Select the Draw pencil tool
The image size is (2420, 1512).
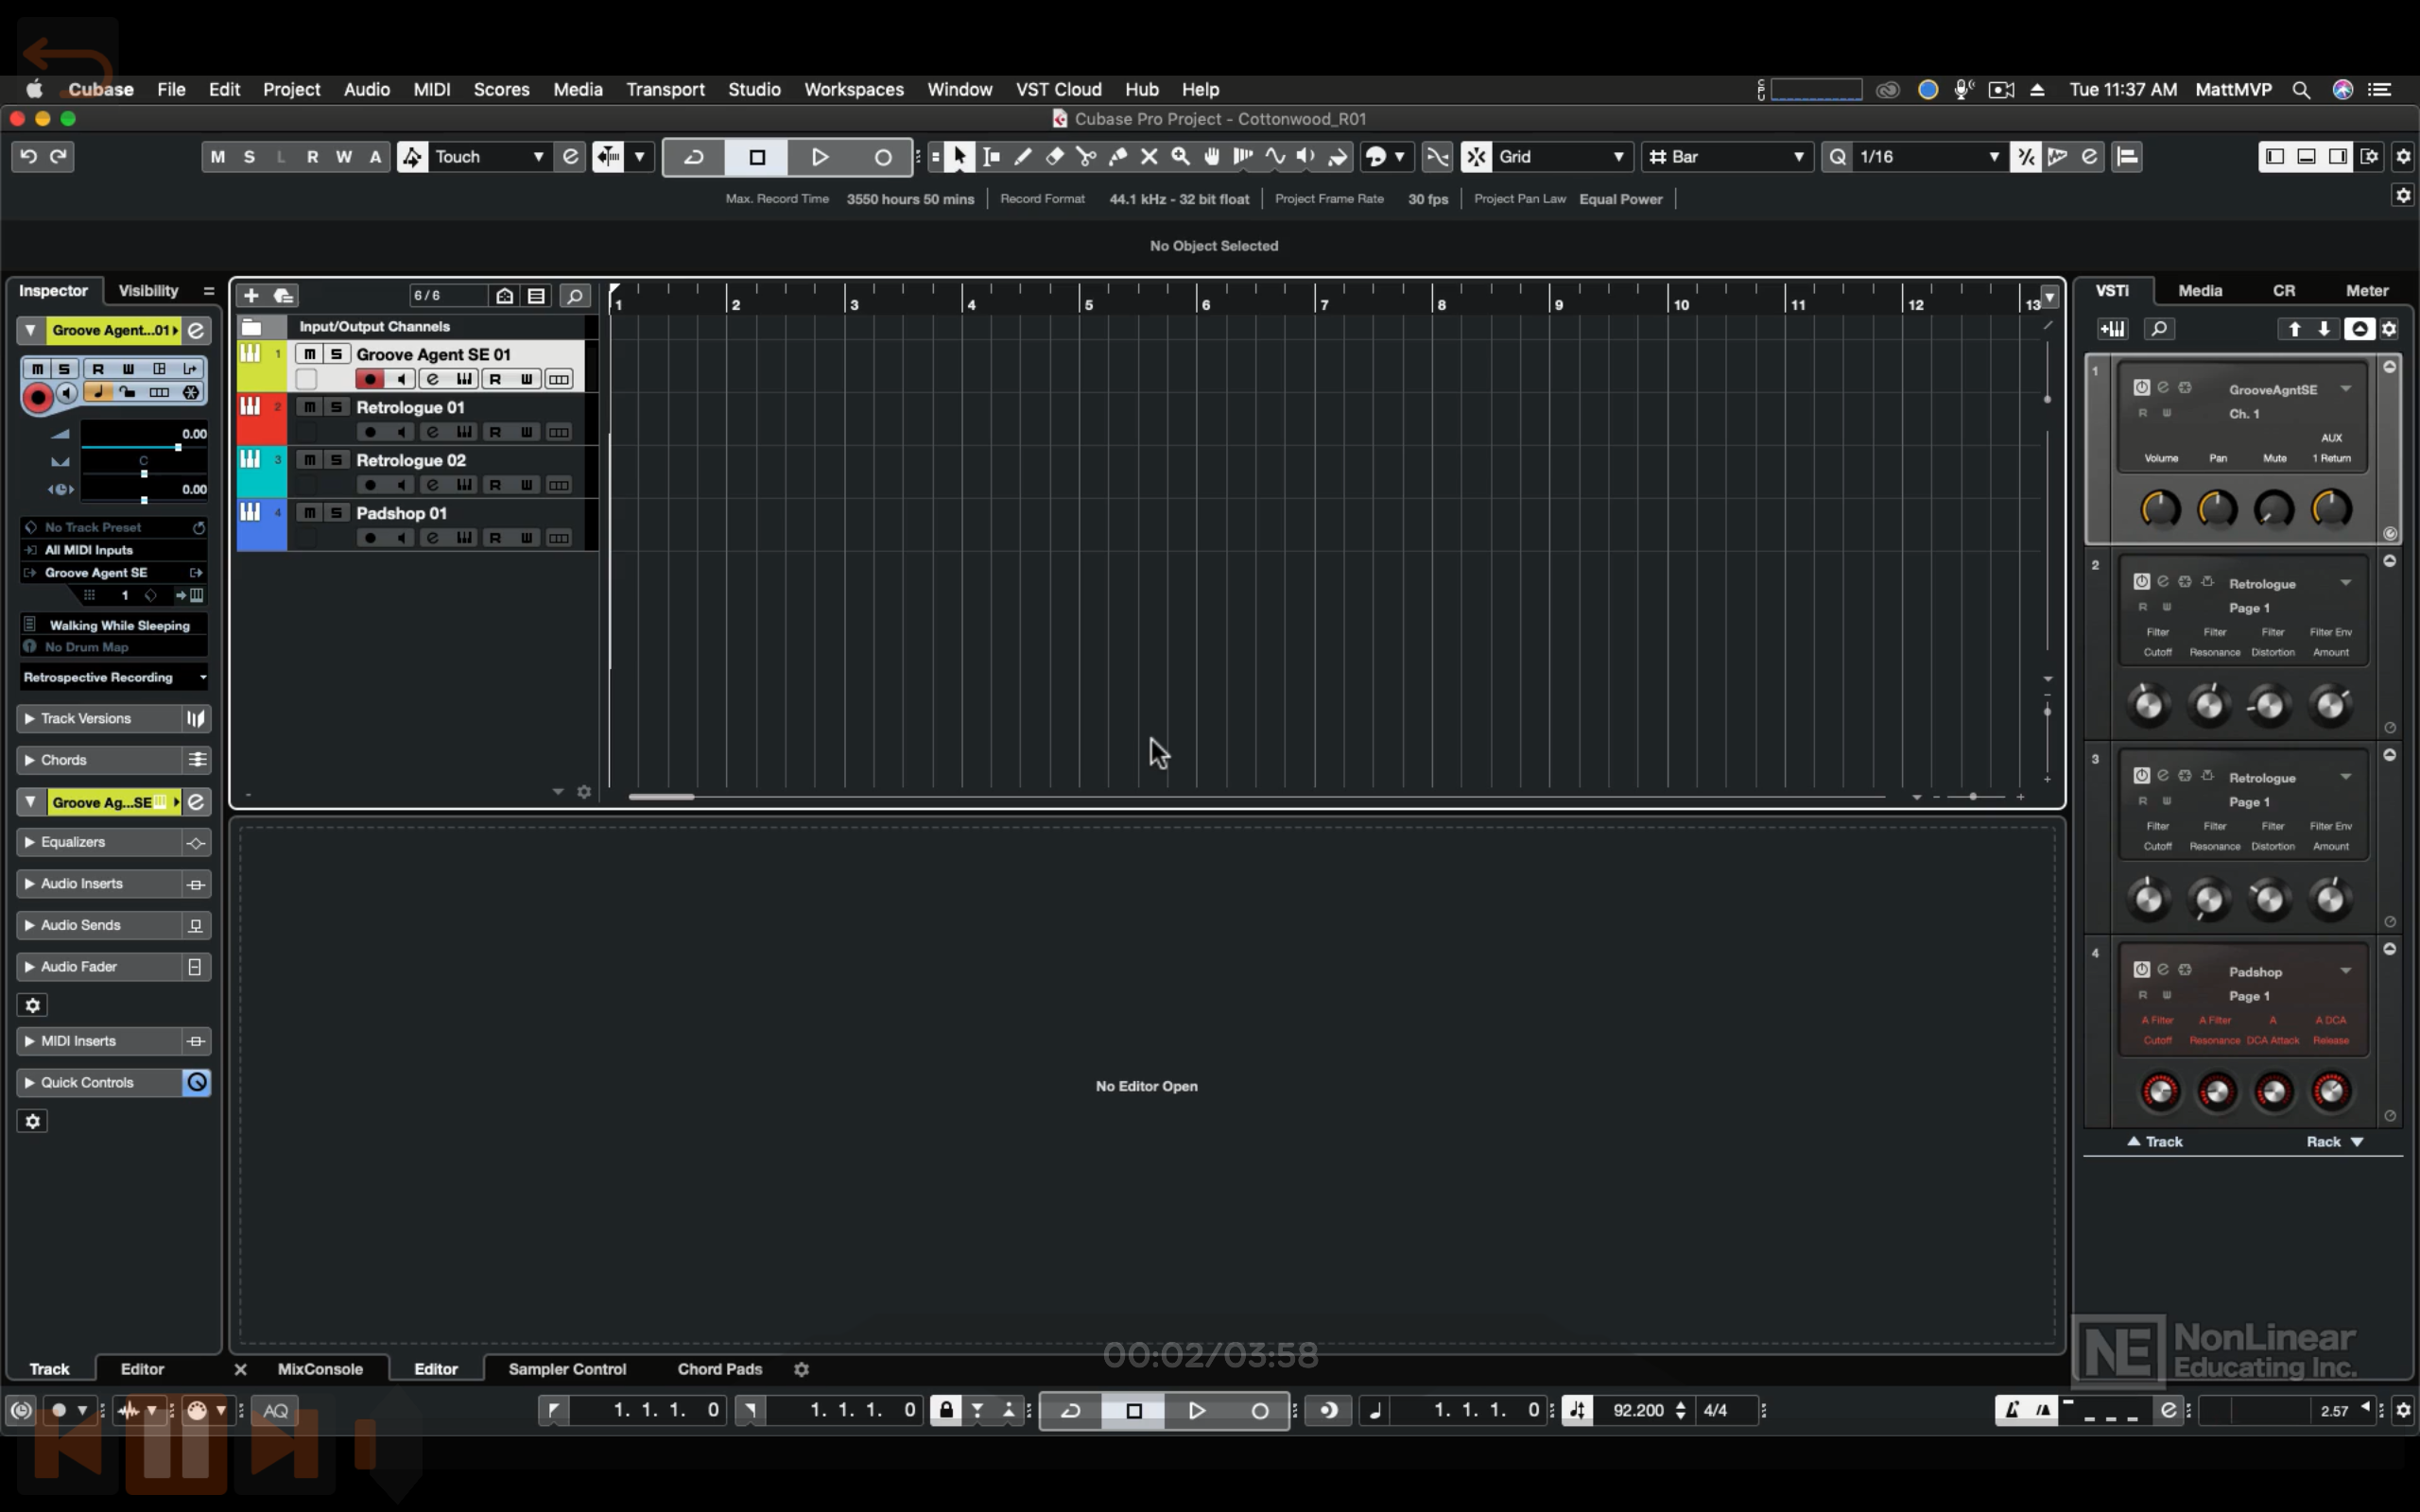pos(1022,157)
